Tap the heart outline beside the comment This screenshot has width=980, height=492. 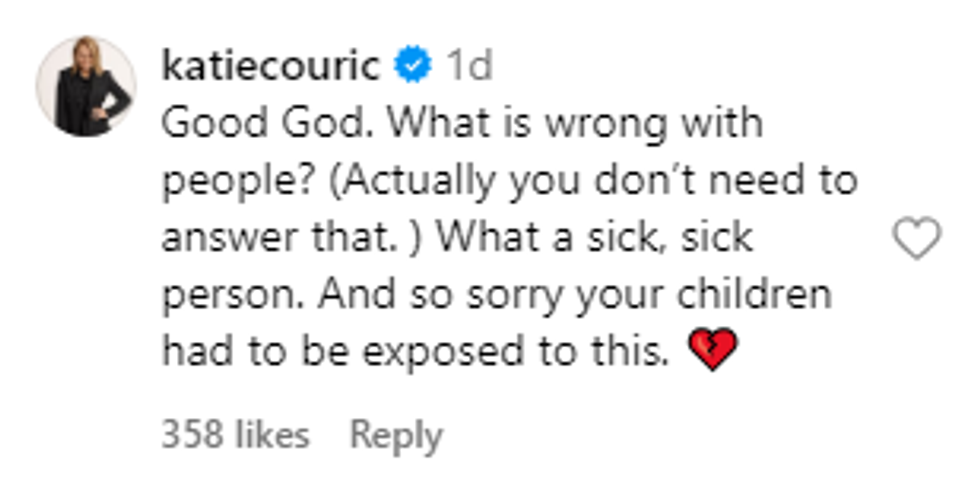click(916, 239)
